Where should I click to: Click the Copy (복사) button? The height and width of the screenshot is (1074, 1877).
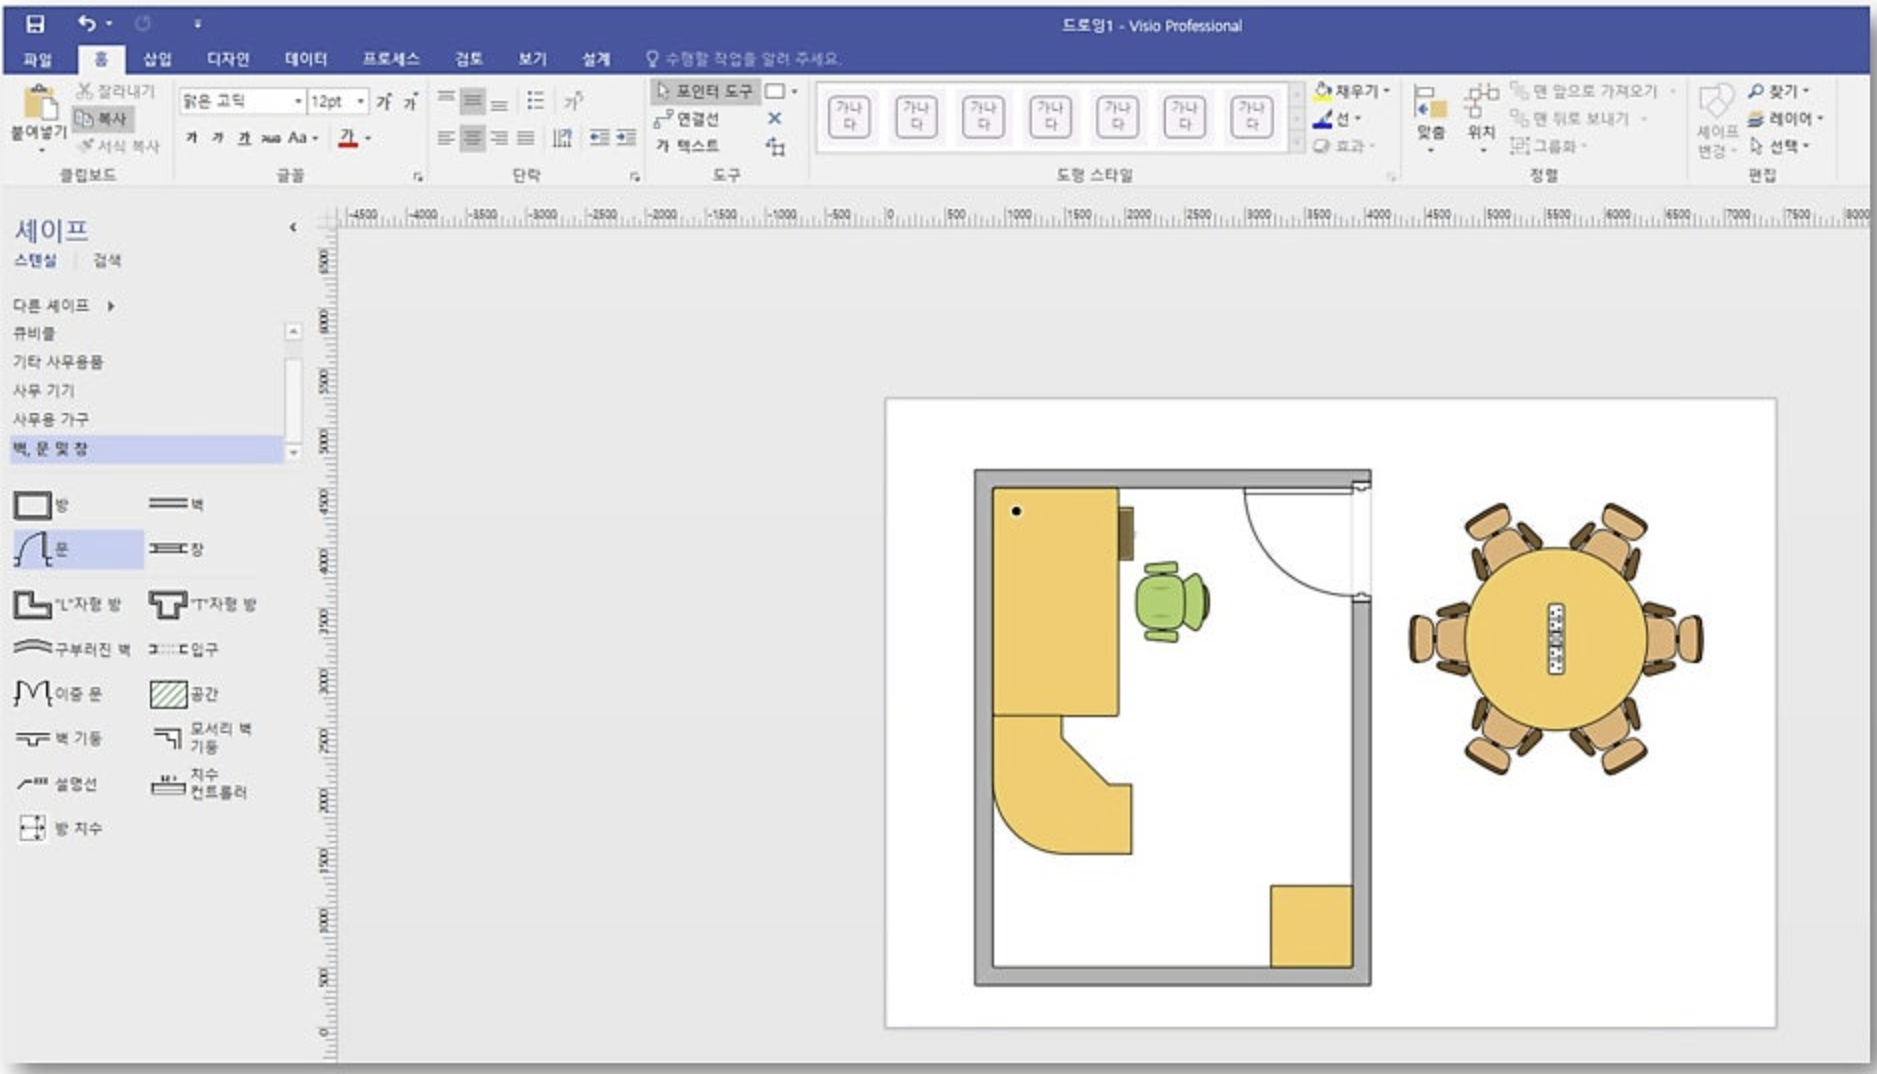103,119
